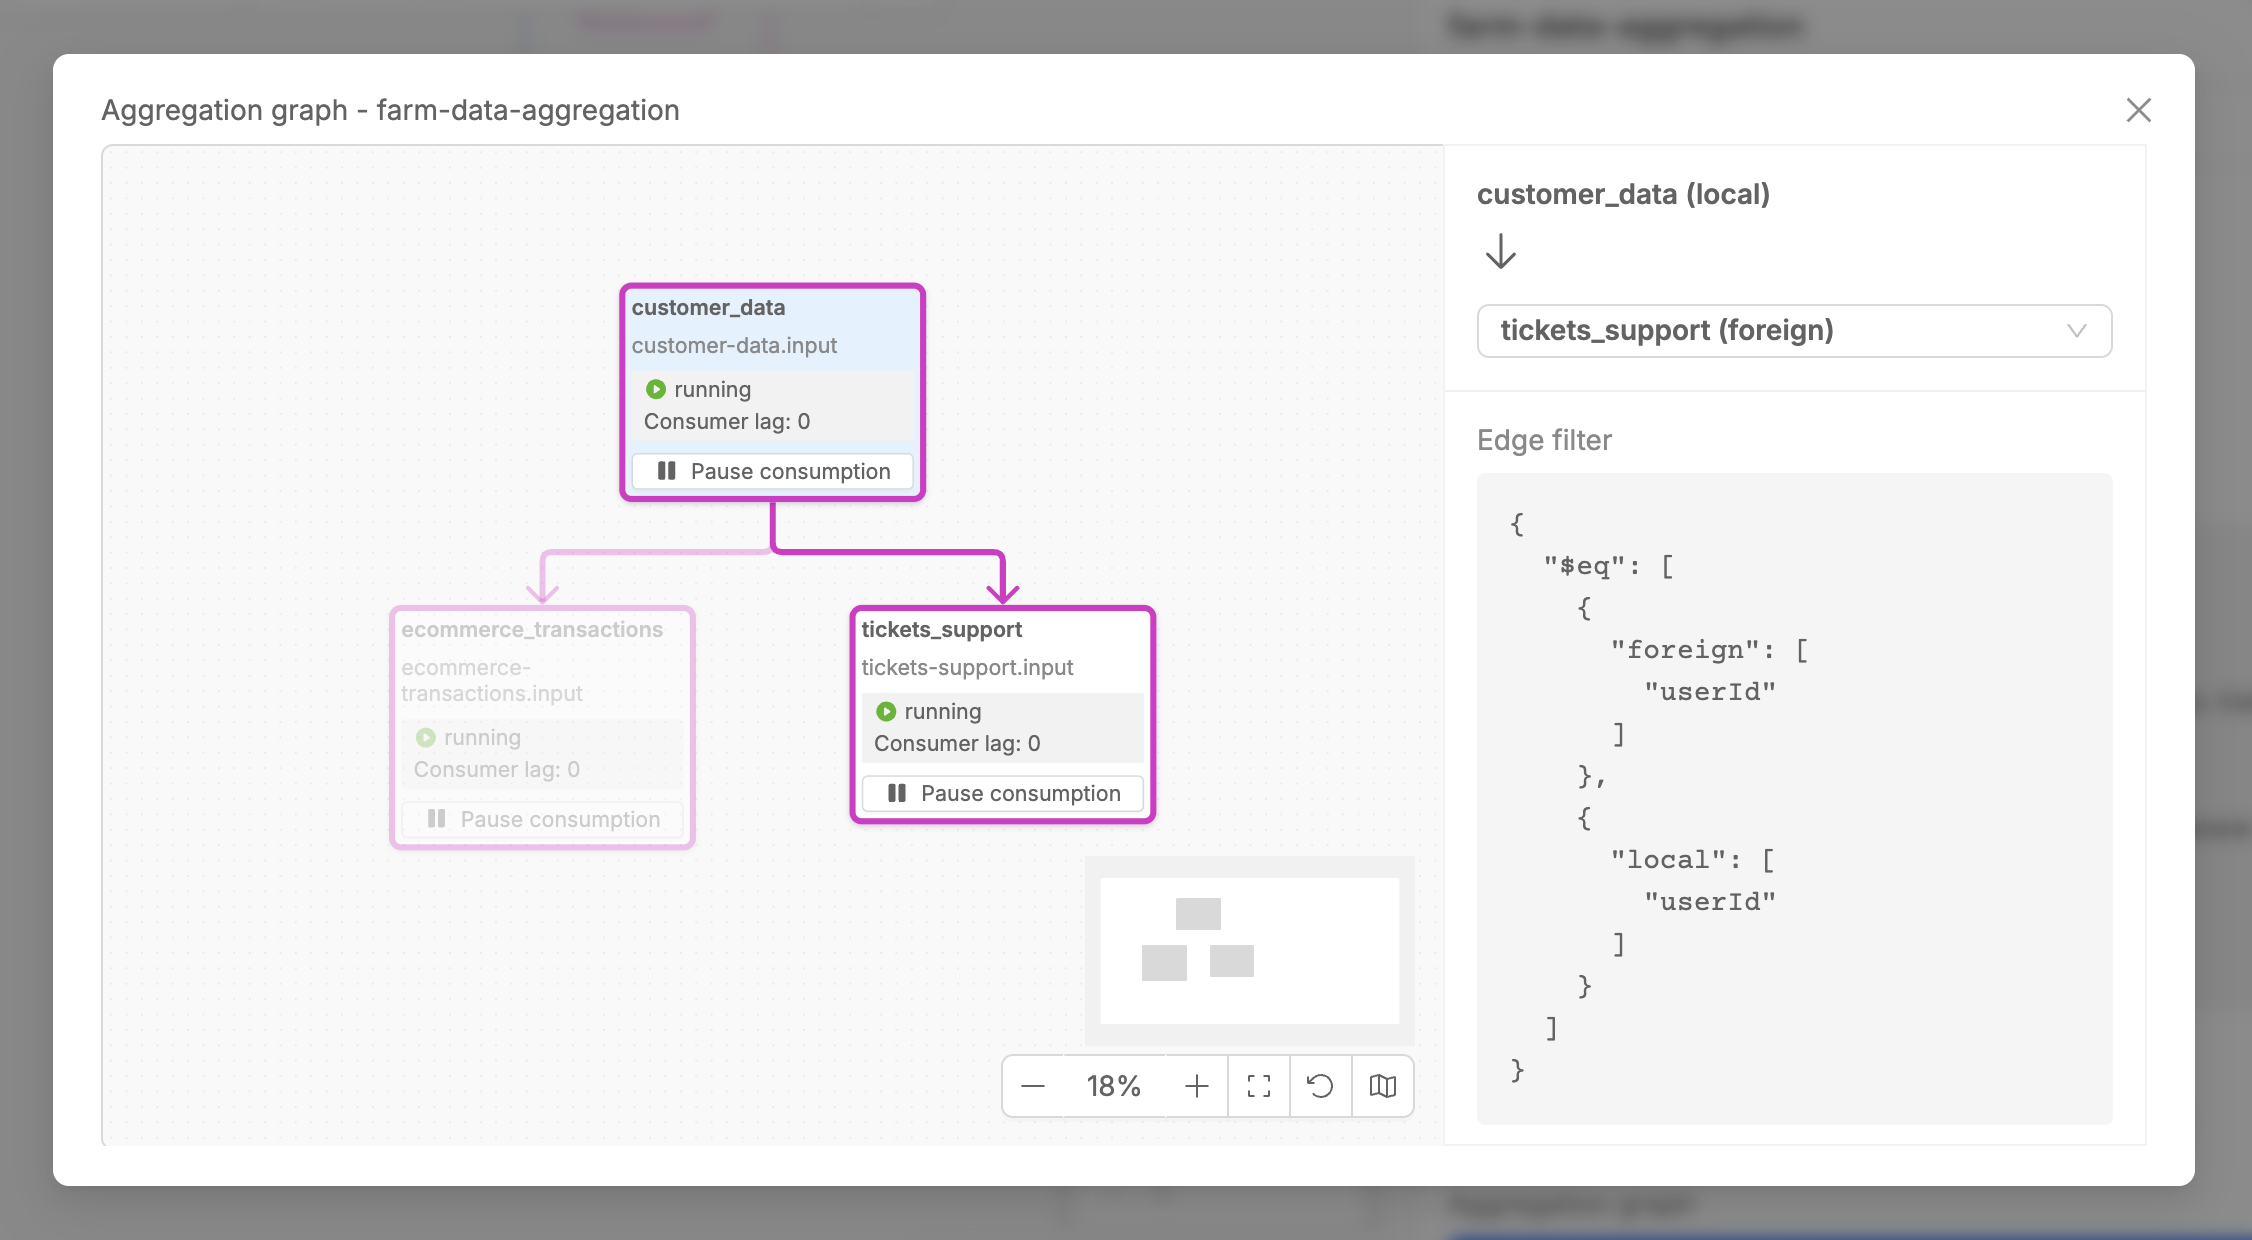
Task: Zoom in on the graph with the plus icon
Action: (1196, 1086)
